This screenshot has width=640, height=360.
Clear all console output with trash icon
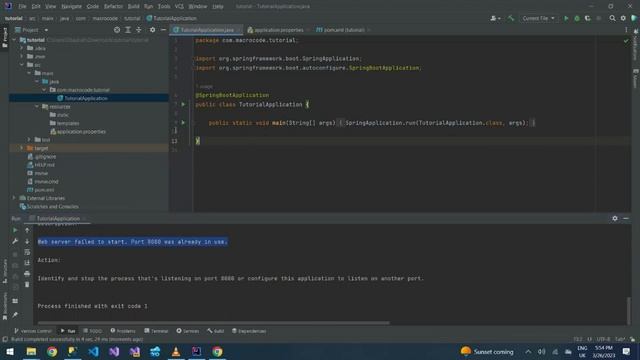click(27, 284)
